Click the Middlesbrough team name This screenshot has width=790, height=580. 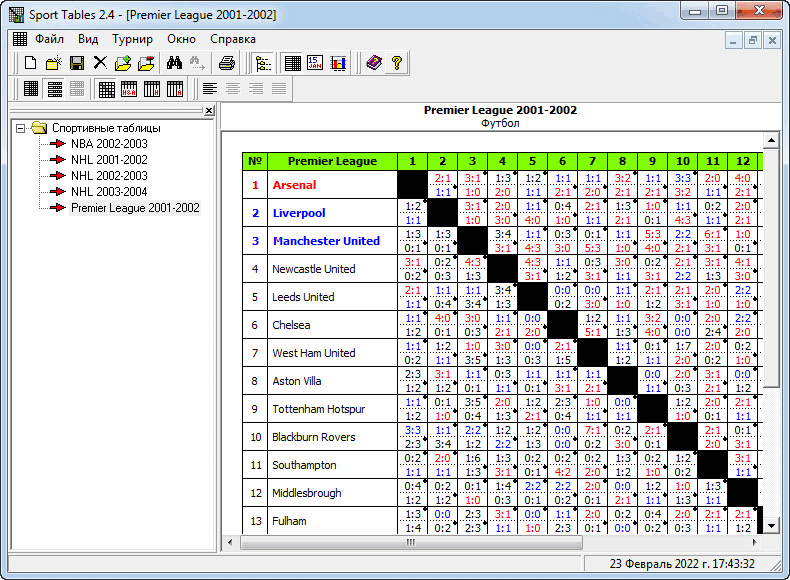click(306, 493)
